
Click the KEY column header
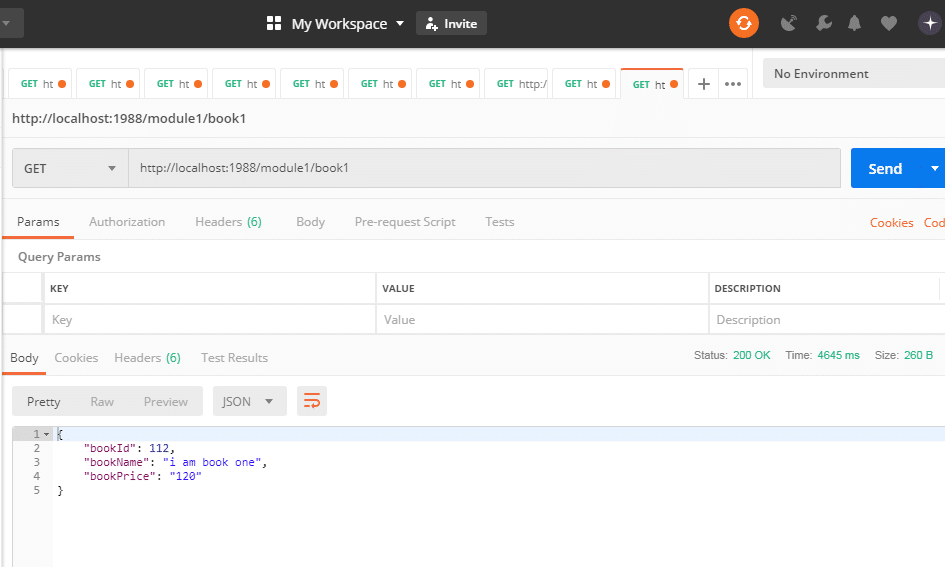pyautogui.click(x=59, y=289)
